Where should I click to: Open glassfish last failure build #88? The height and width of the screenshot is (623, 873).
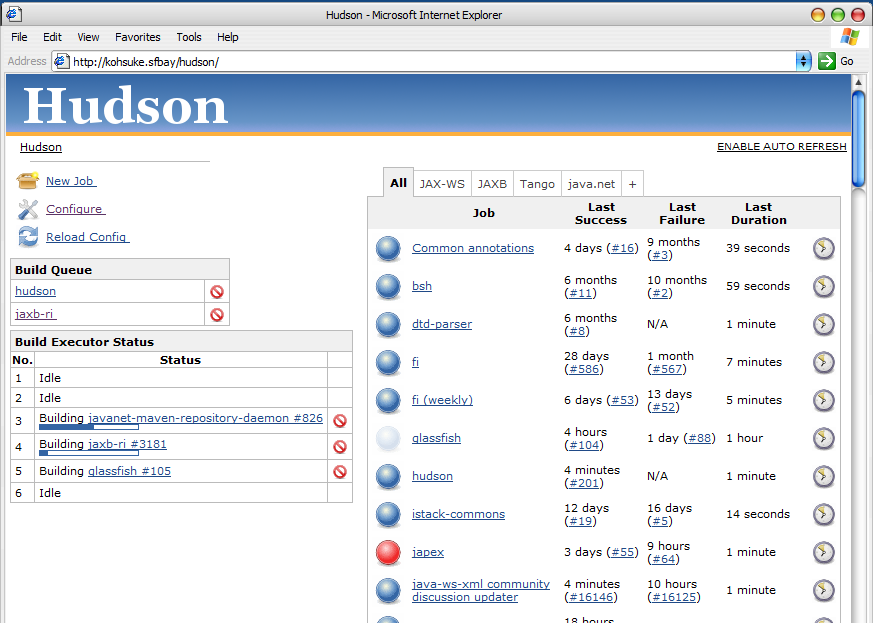click(x=700, y=438)
